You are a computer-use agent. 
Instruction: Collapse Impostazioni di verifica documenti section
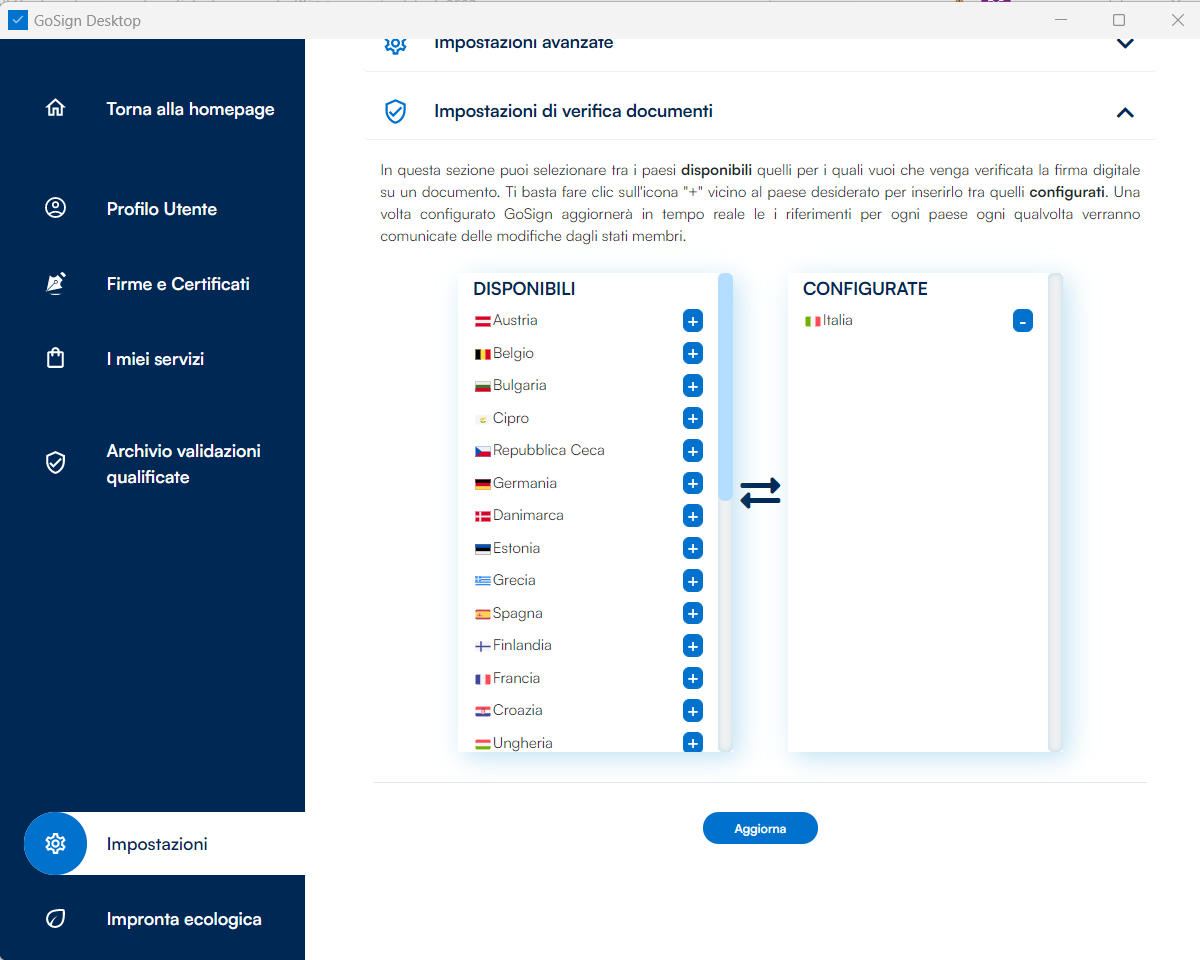click(x=1125, y=112)
